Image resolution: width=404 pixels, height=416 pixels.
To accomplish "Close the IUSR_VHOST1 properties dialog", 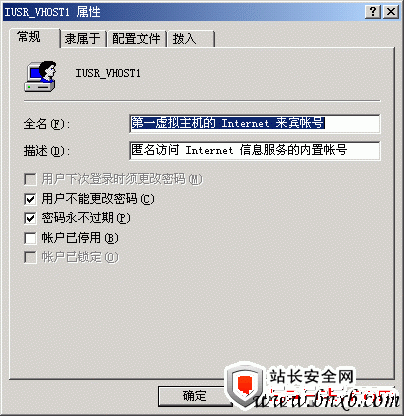I will click(x=391, y=12).
